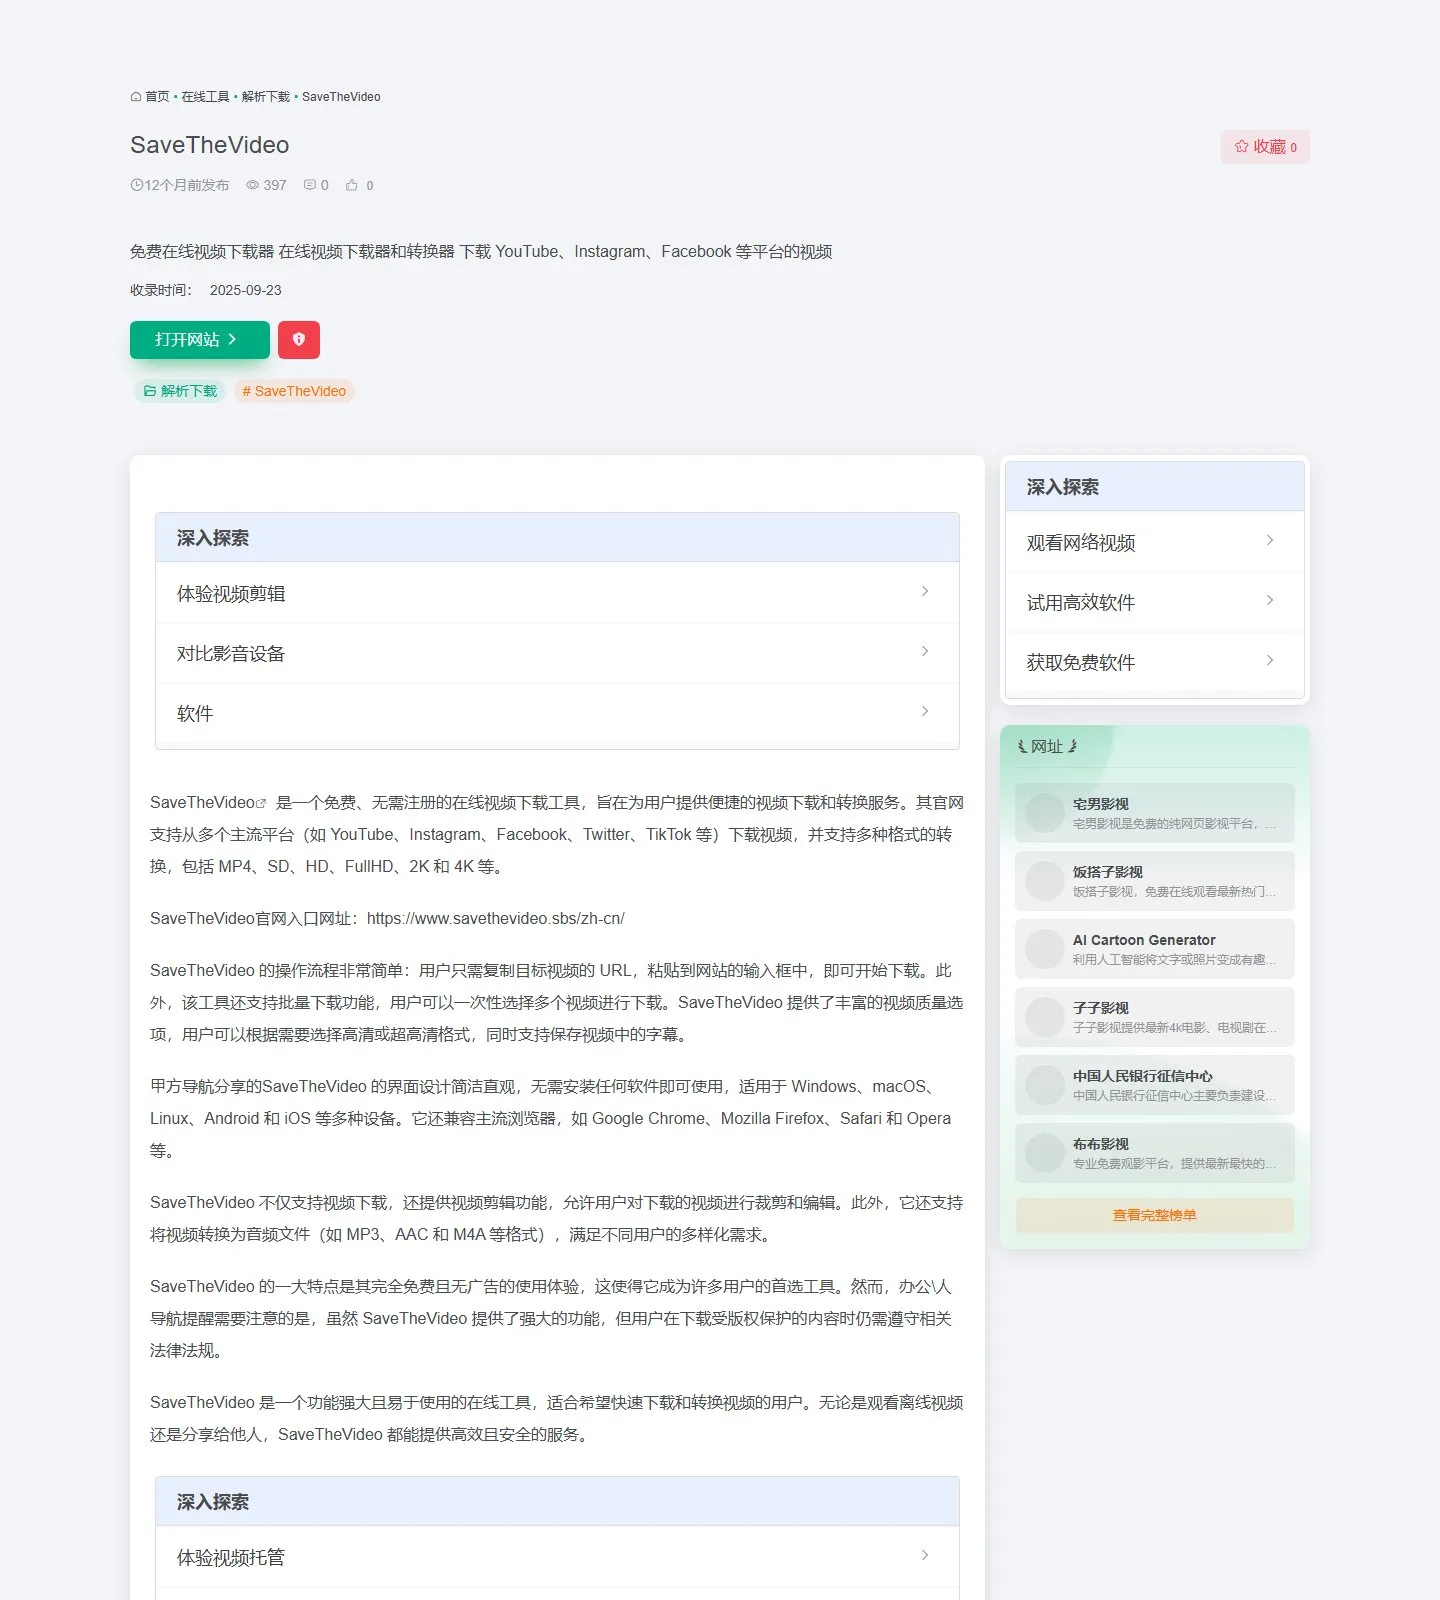Open the AI Cartoon Generator card

[1155, 949]
